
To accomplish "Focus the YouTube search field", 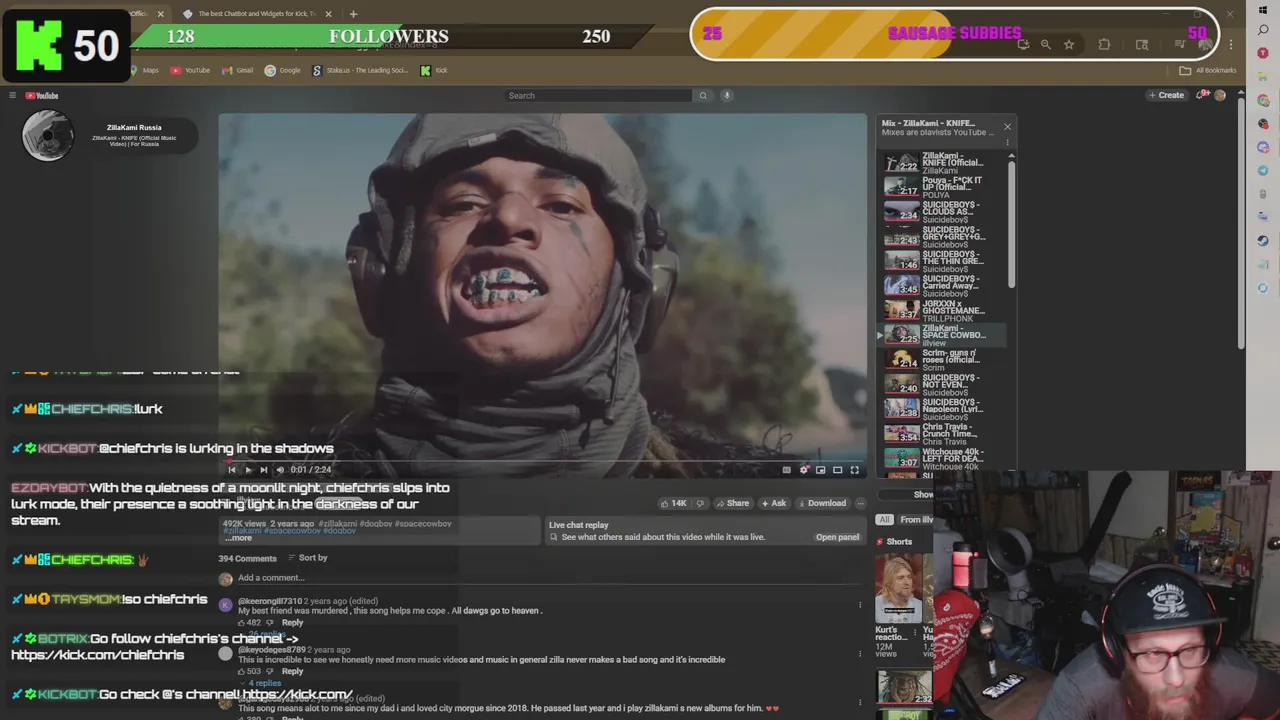I will [598, 96].
